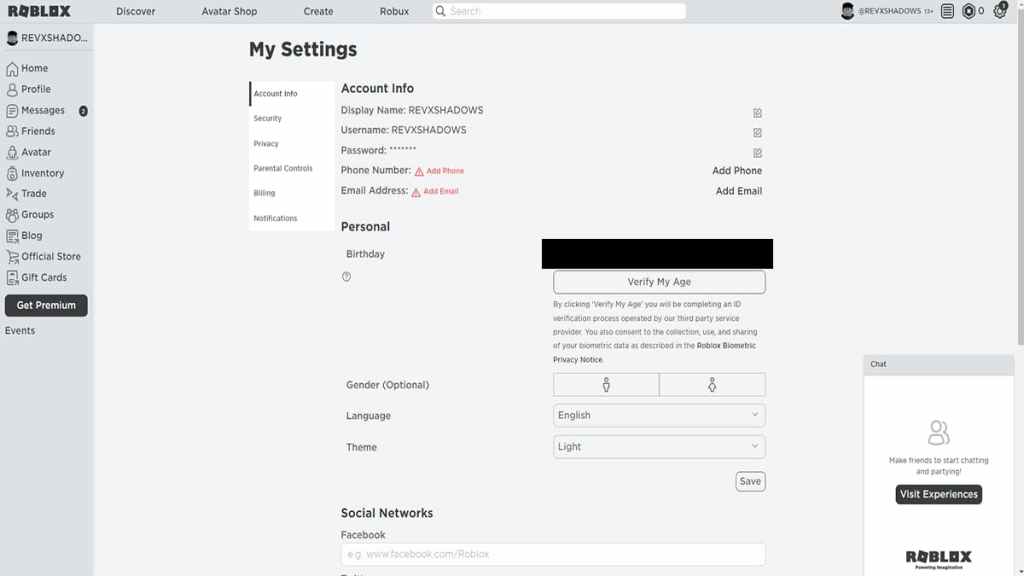Image resolution: width=1024 pixels, height=576 pixels.
Task: Switch to the Security settings tab
Action: pyautogui.click(x=268, y=119)
